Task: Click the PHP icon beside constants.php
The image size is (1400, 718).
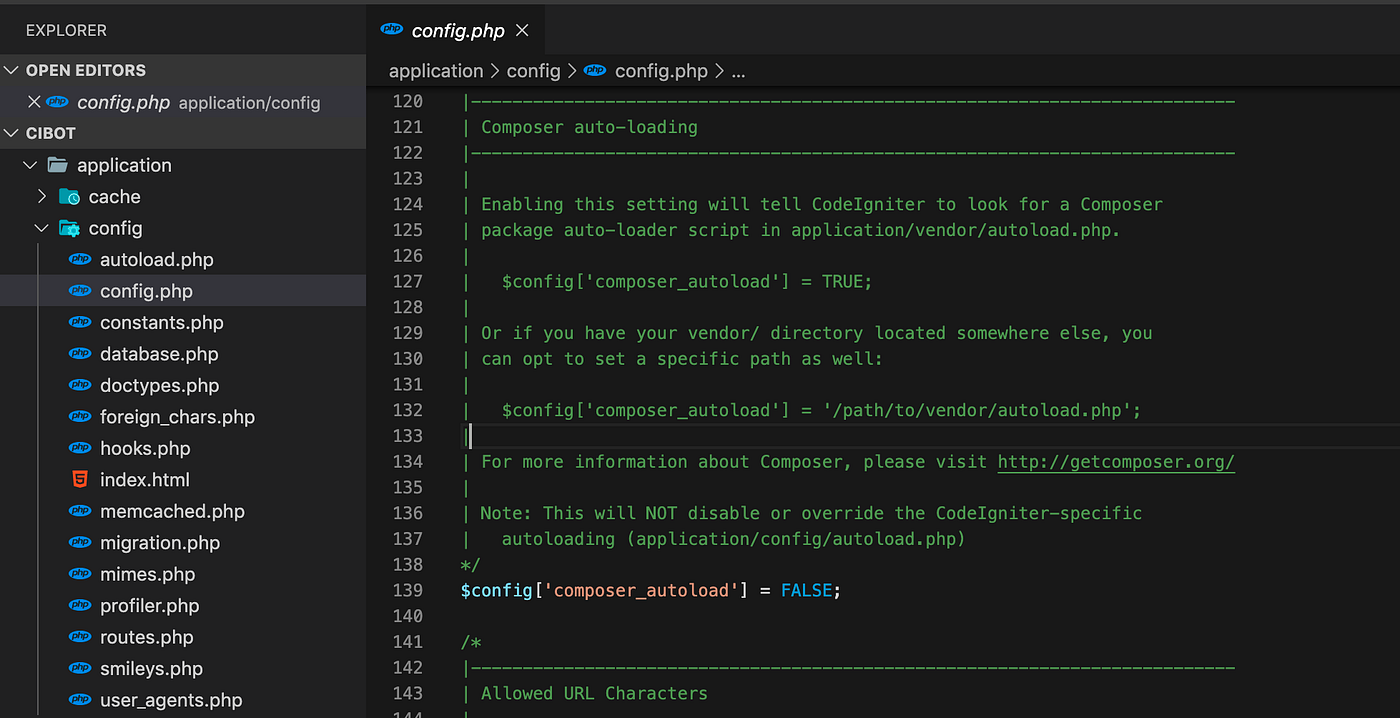Action: (80, 322)
